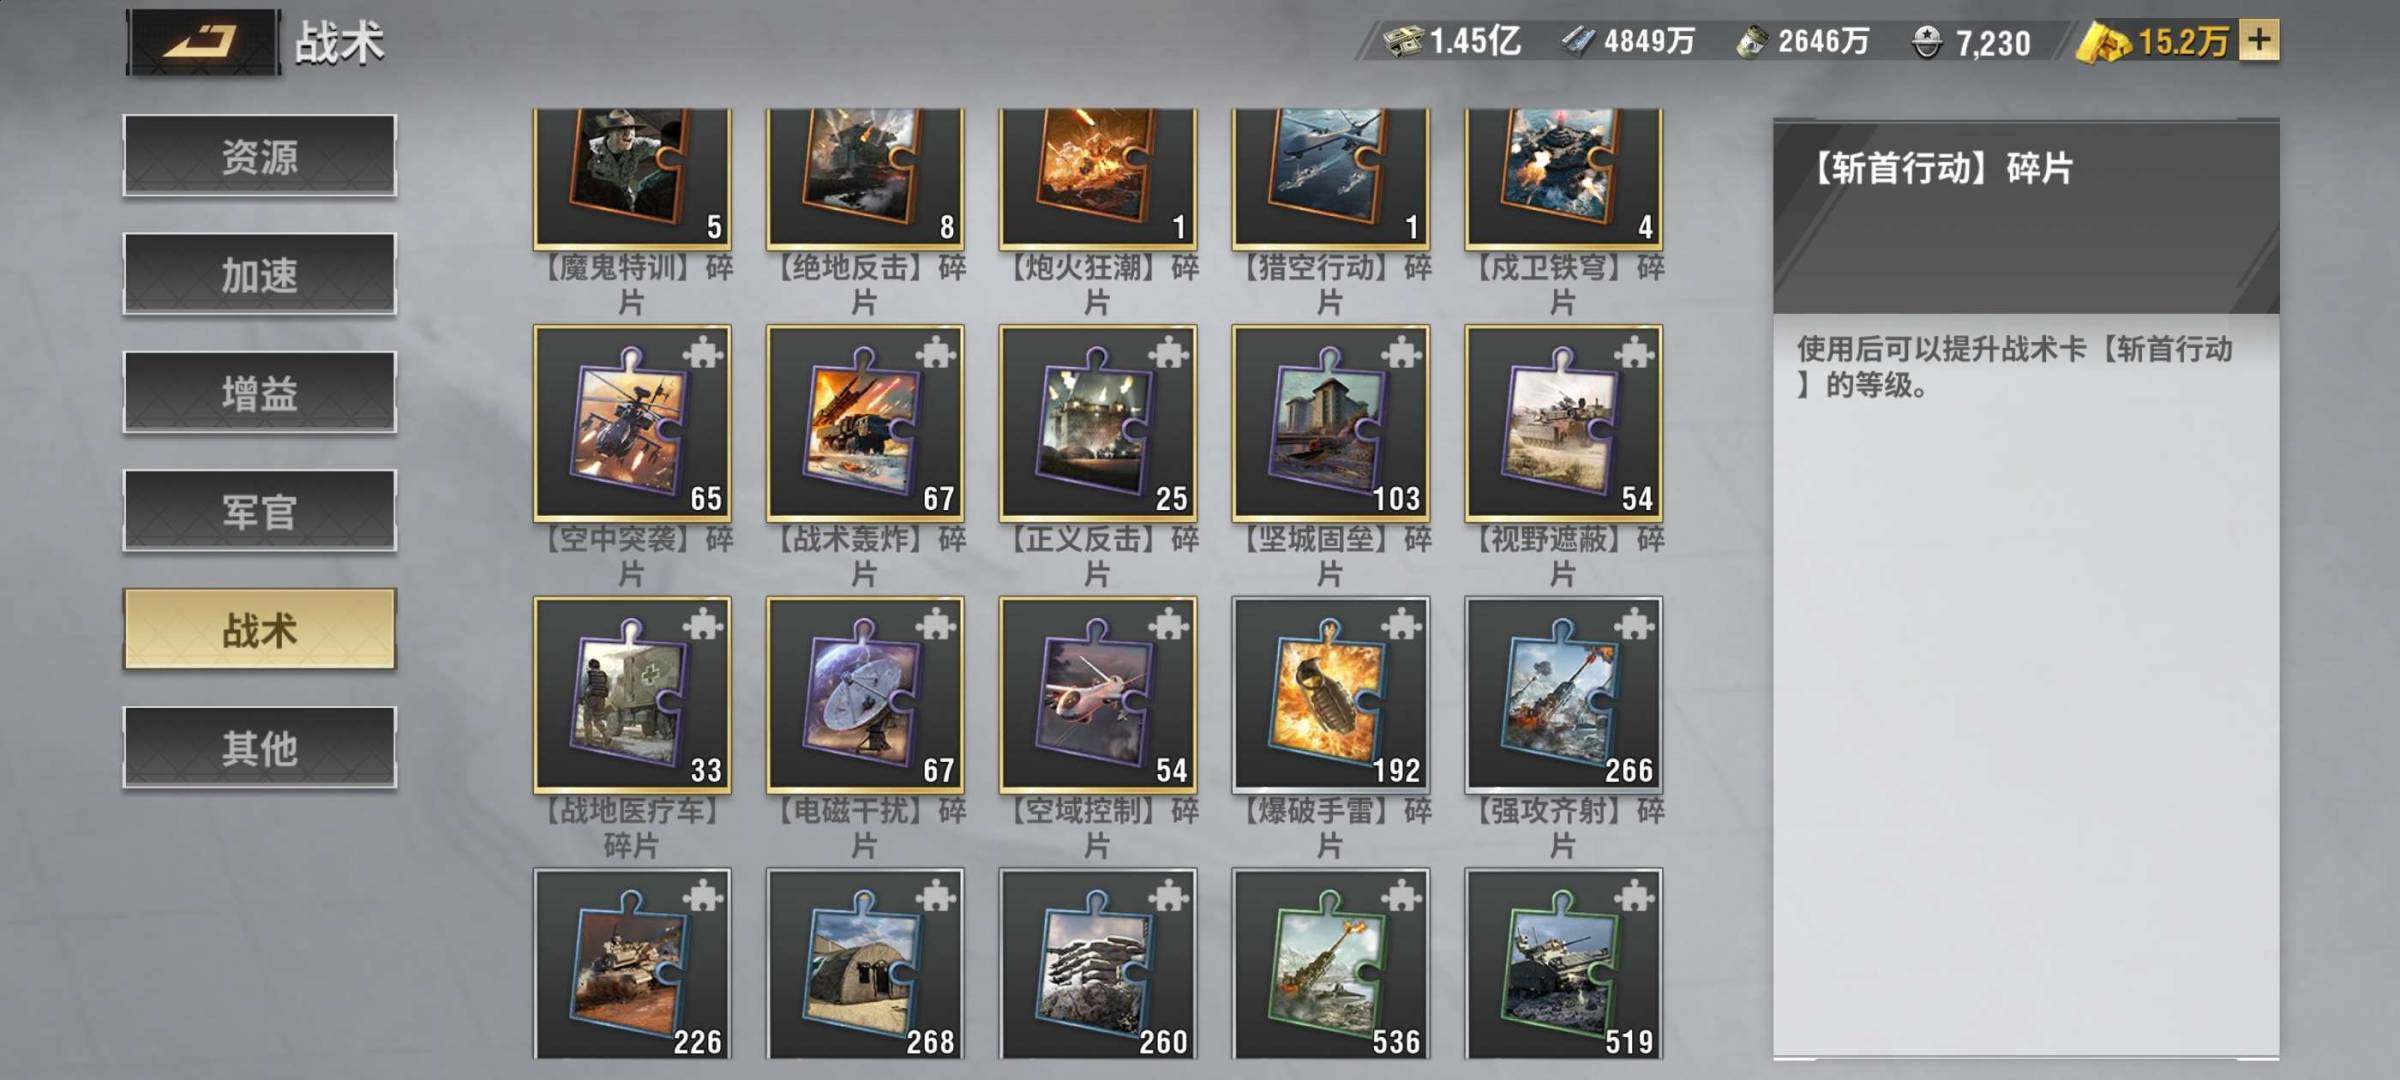Switch to the 加速 tab

click(x=260, y=273)
